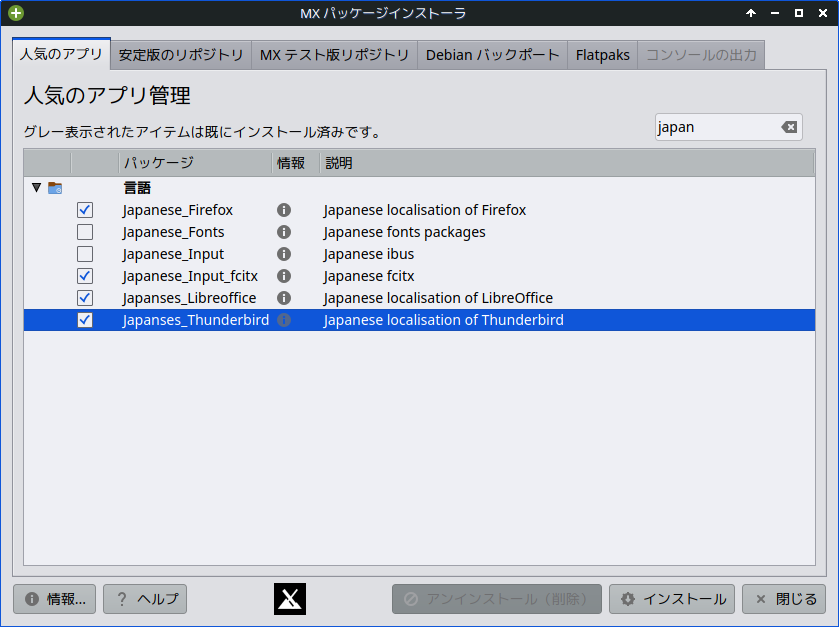Click the green plus app icon in the title bar
This screenshot has width=839, height=627.
point(16,13)
